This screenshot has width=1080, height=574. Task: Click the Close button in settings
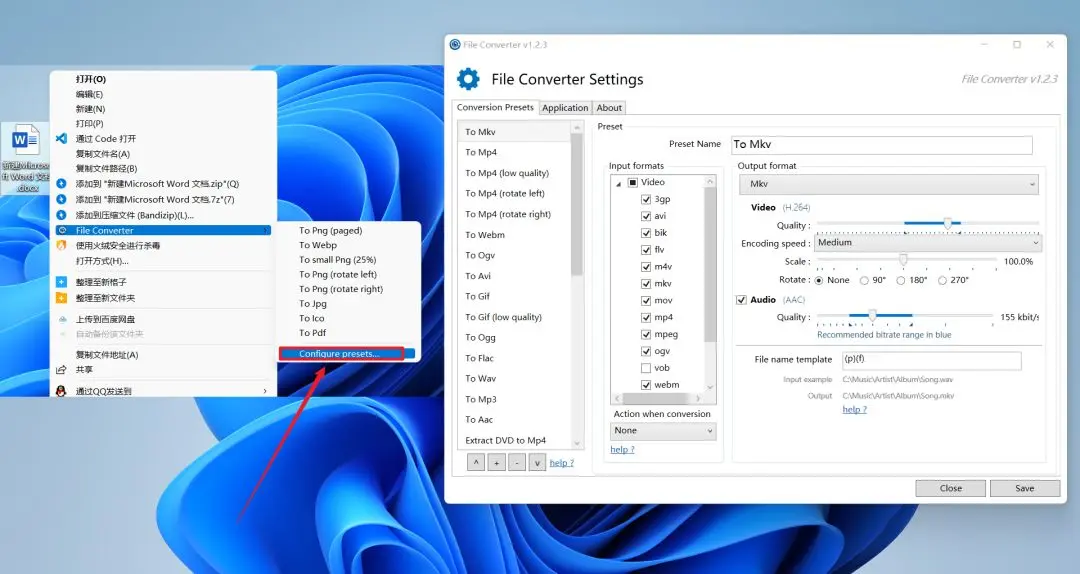(951, 488)
